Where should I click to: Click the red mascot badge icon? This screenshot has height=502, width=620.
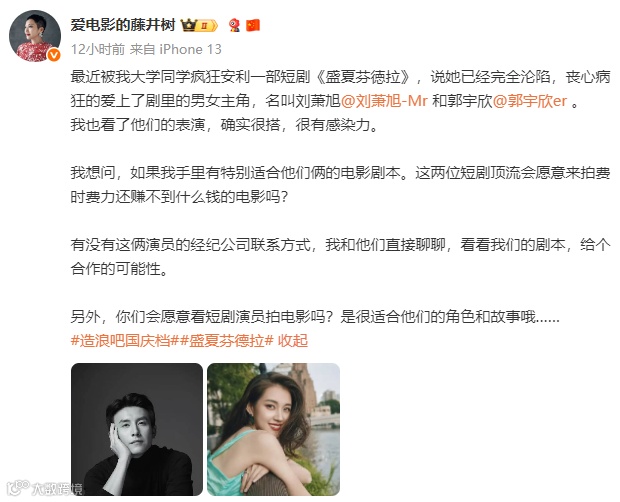(234, 26)
